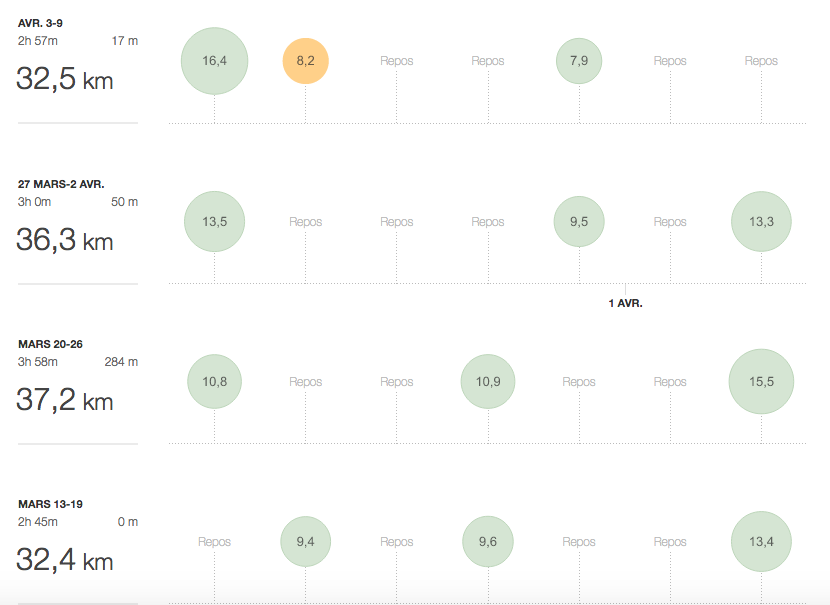The height and width of the screenshot is (605, 830).
Task: Open the MARS 13-19 week heading
Action: [x=50, y=504]
